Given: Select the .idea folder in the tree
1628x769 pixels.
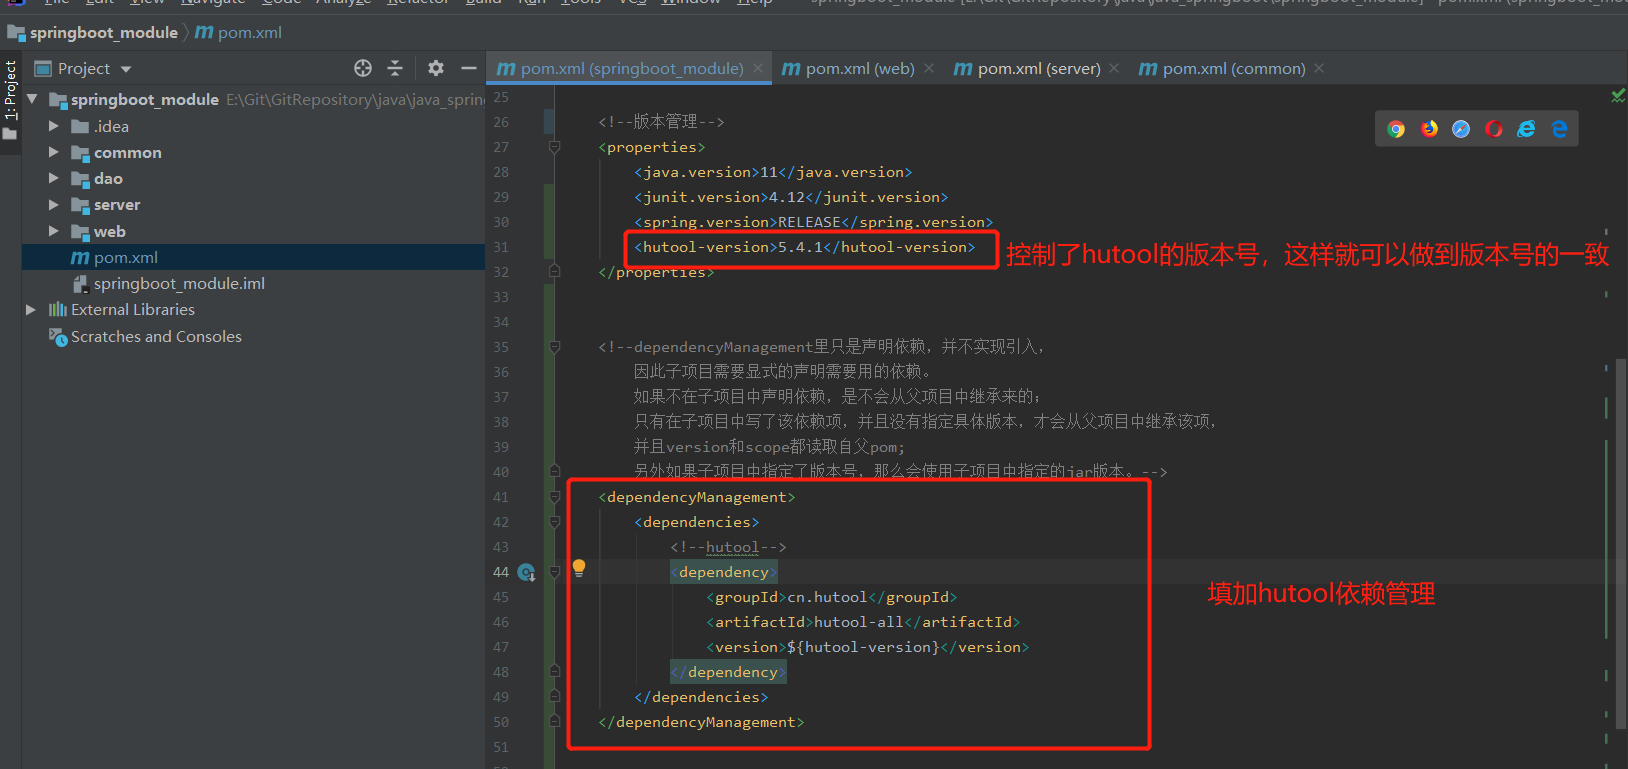Looking at the screenshot, I should [111, 126].
